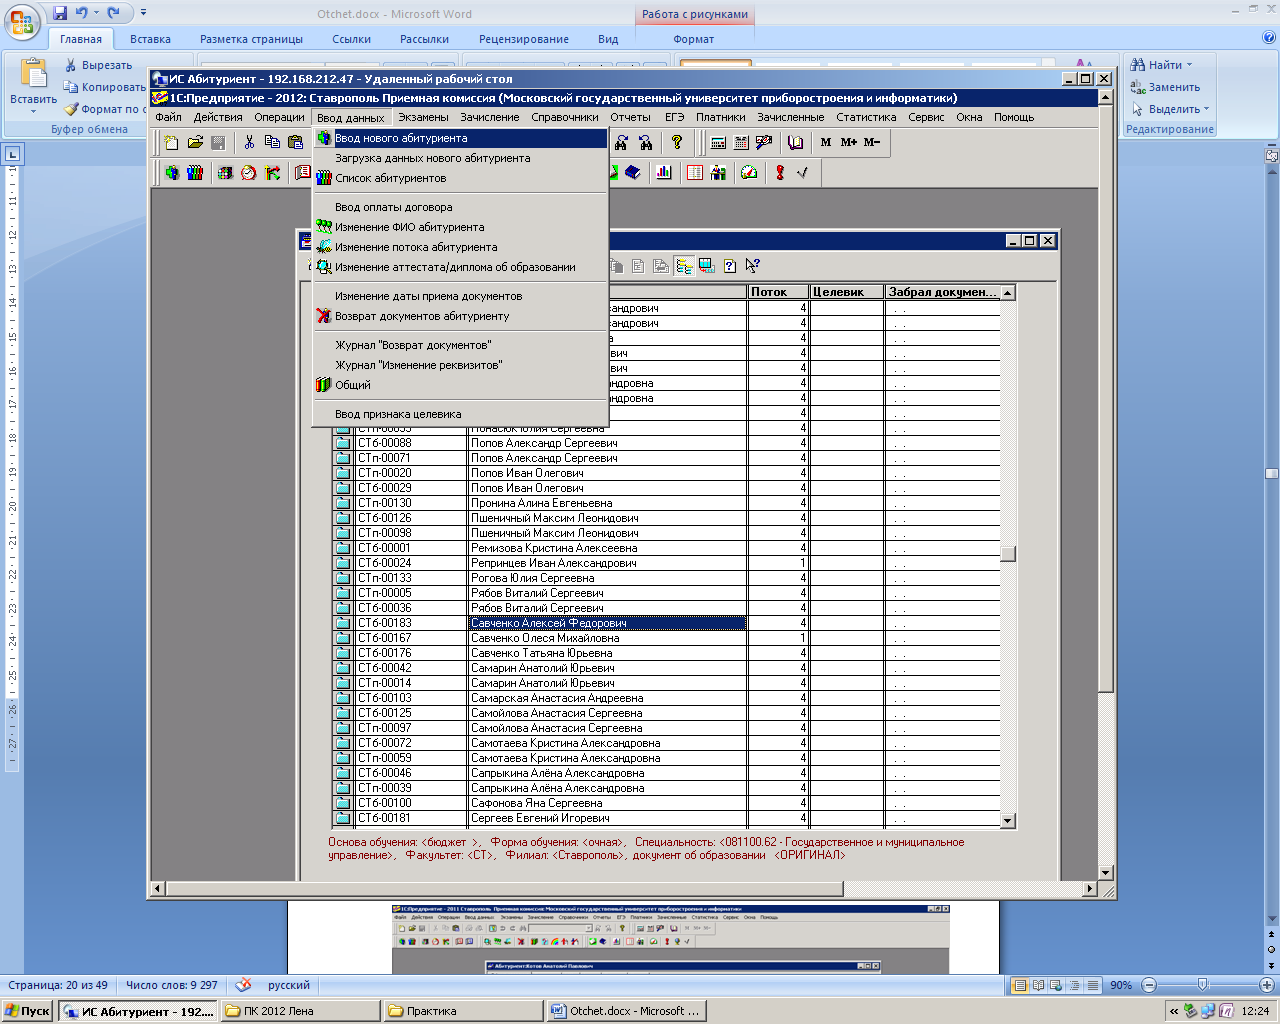Click 'Заменить' in Word editing group
Viewport: 1280px width, 1024px height.
1165,87
